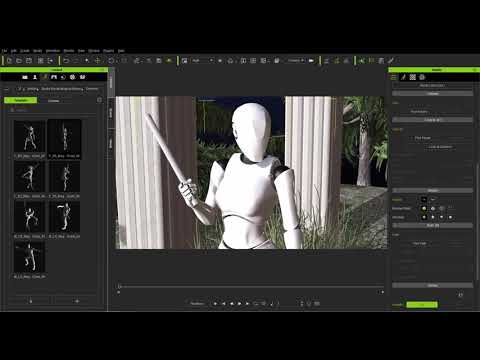Click the Save Project icon
This screenshot has height=360, width=480.
[x=29, y=61]
